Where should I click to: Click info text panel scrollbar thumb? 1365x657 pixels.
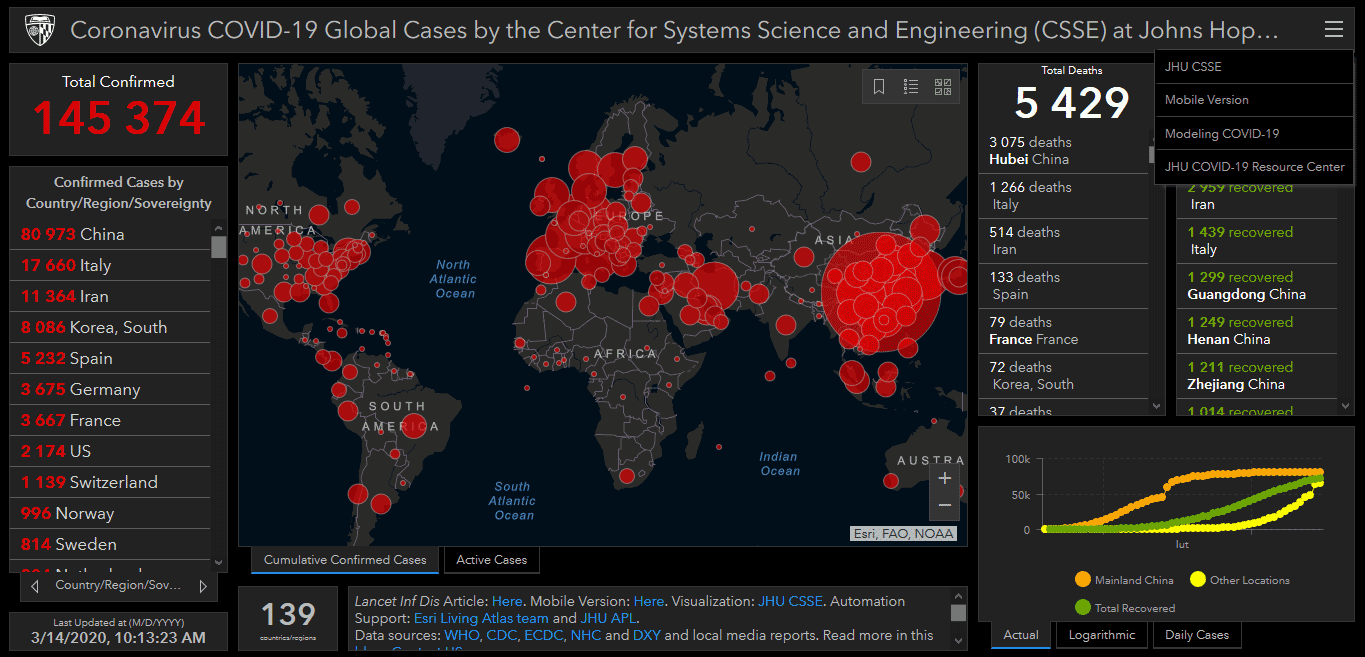pos(959,613)
